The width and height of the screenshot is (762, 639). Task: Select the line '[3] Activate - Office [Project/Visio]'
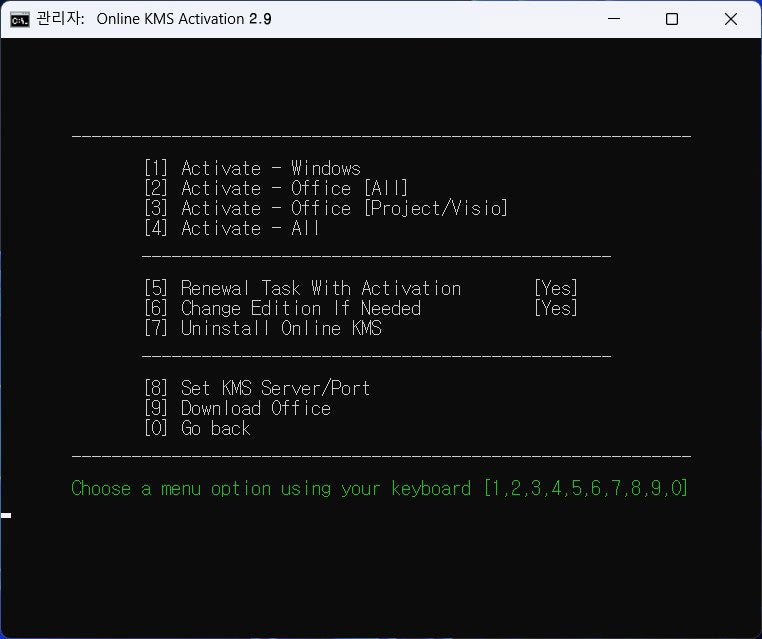(326, 208)
